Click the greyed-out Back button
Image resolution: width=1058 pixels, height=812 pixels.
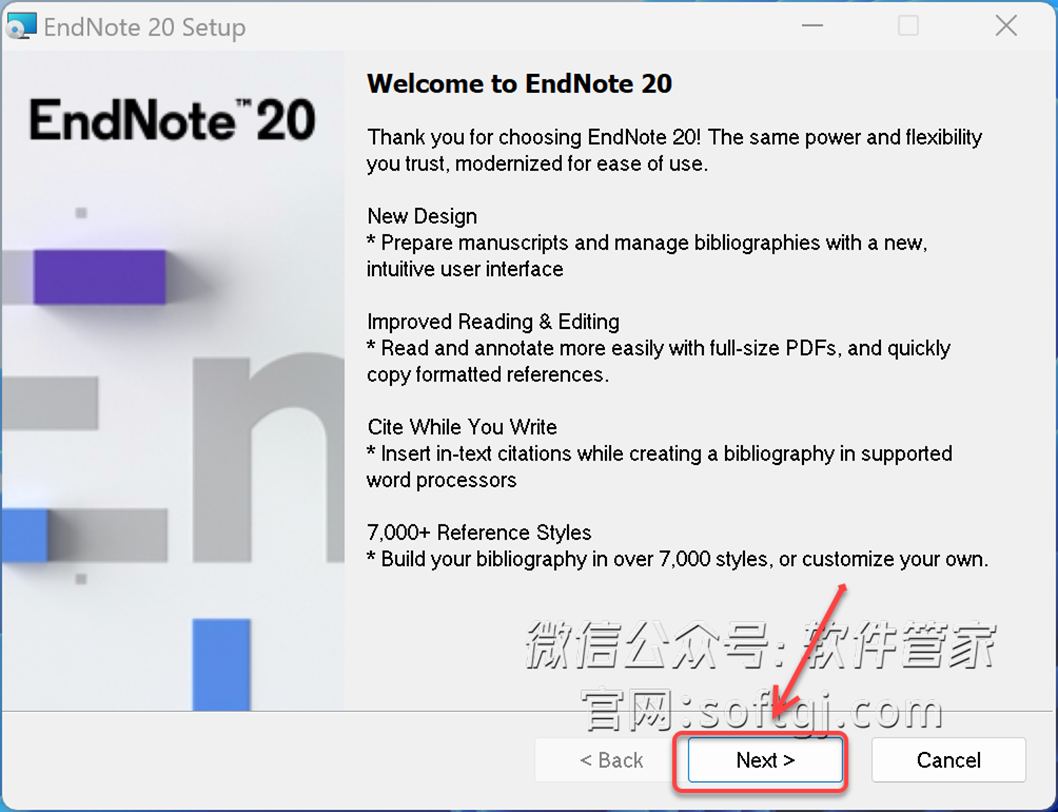[x=611, y=760]
